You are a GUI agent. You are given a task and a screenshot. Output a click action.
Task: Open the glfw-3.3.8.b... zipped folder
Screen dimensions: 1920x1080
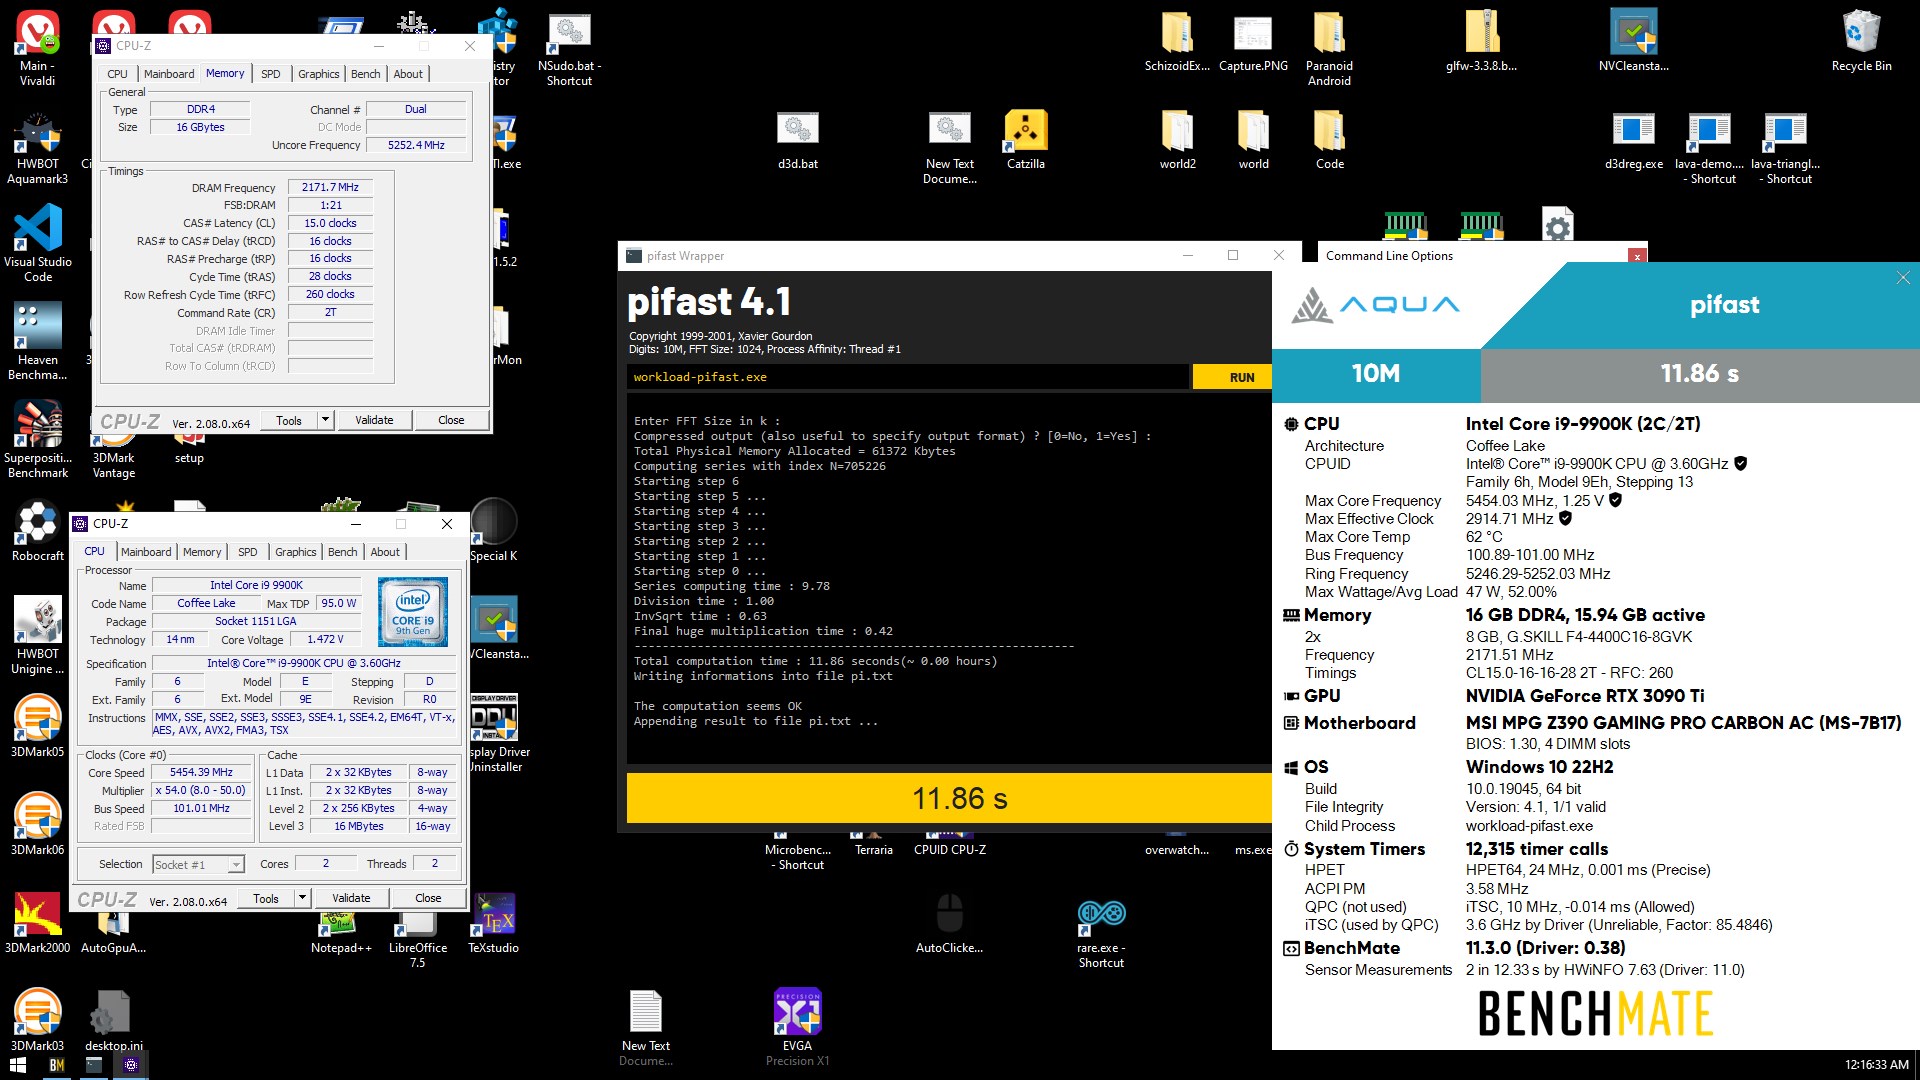[1481, 42]
